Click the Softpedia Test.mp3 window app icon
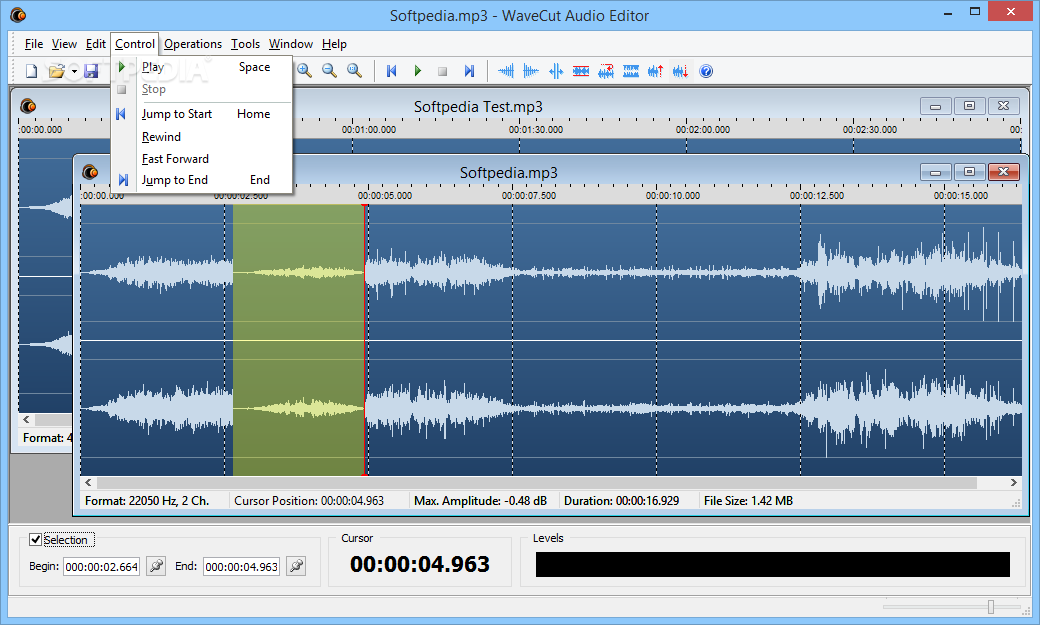The image size is (1040, 625). [28, 106]
